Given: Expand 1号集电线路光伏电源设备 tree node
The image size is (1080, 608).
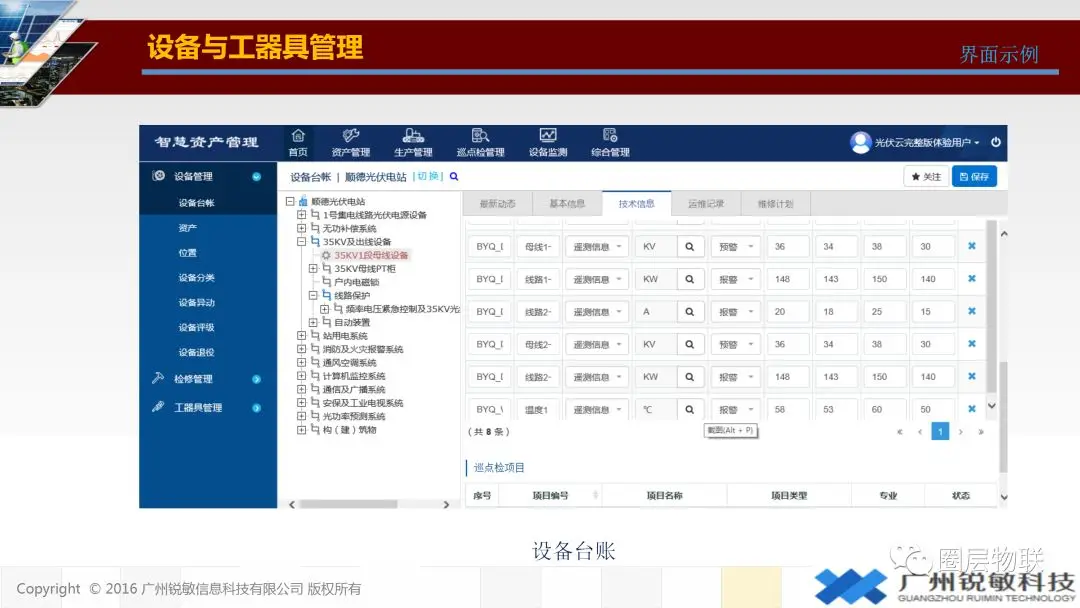Looking at the screenshot, I should (301, 215).
